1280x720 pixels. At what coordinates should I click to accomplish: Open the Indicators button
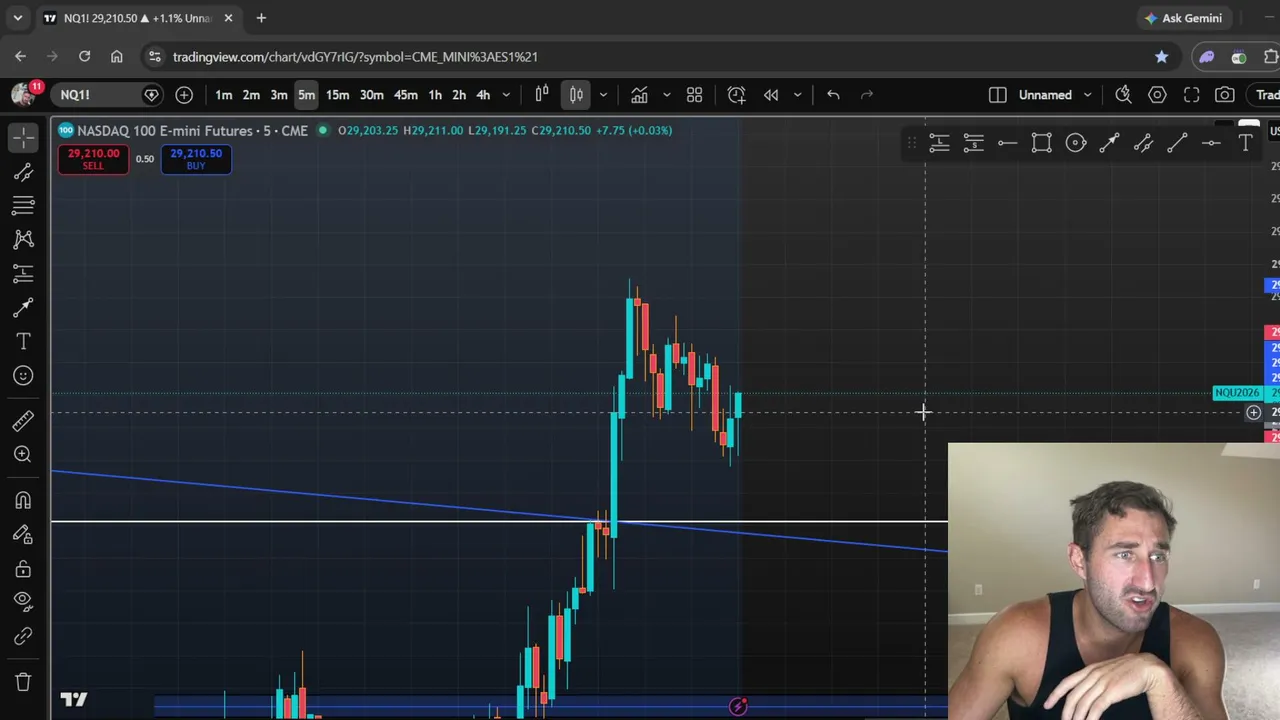[639, 95]
